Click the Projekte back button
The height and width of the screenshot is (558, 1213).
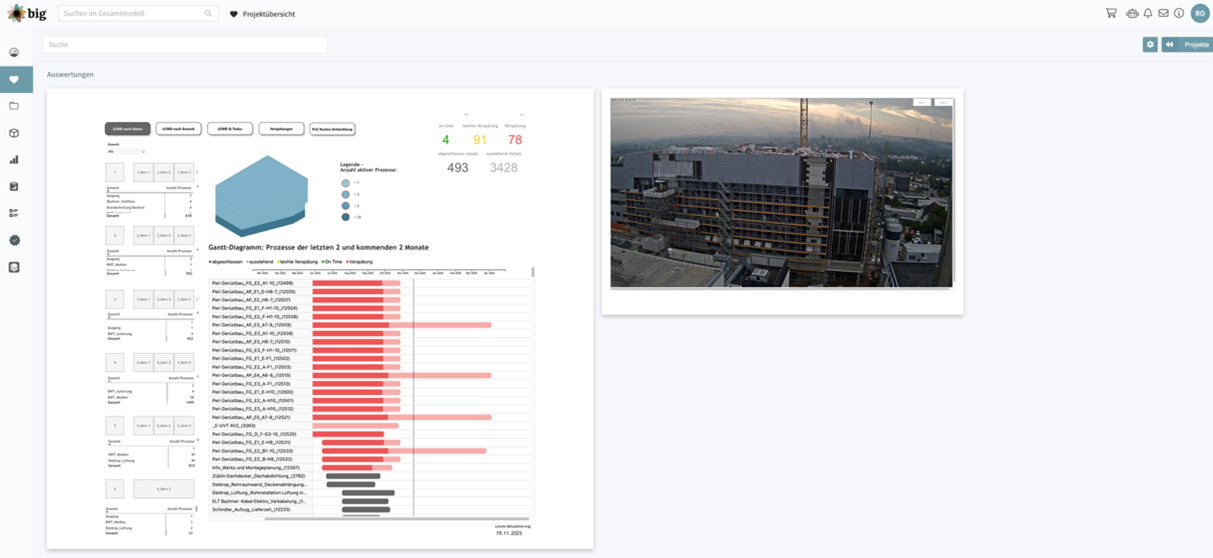[x=1188, y=45]
